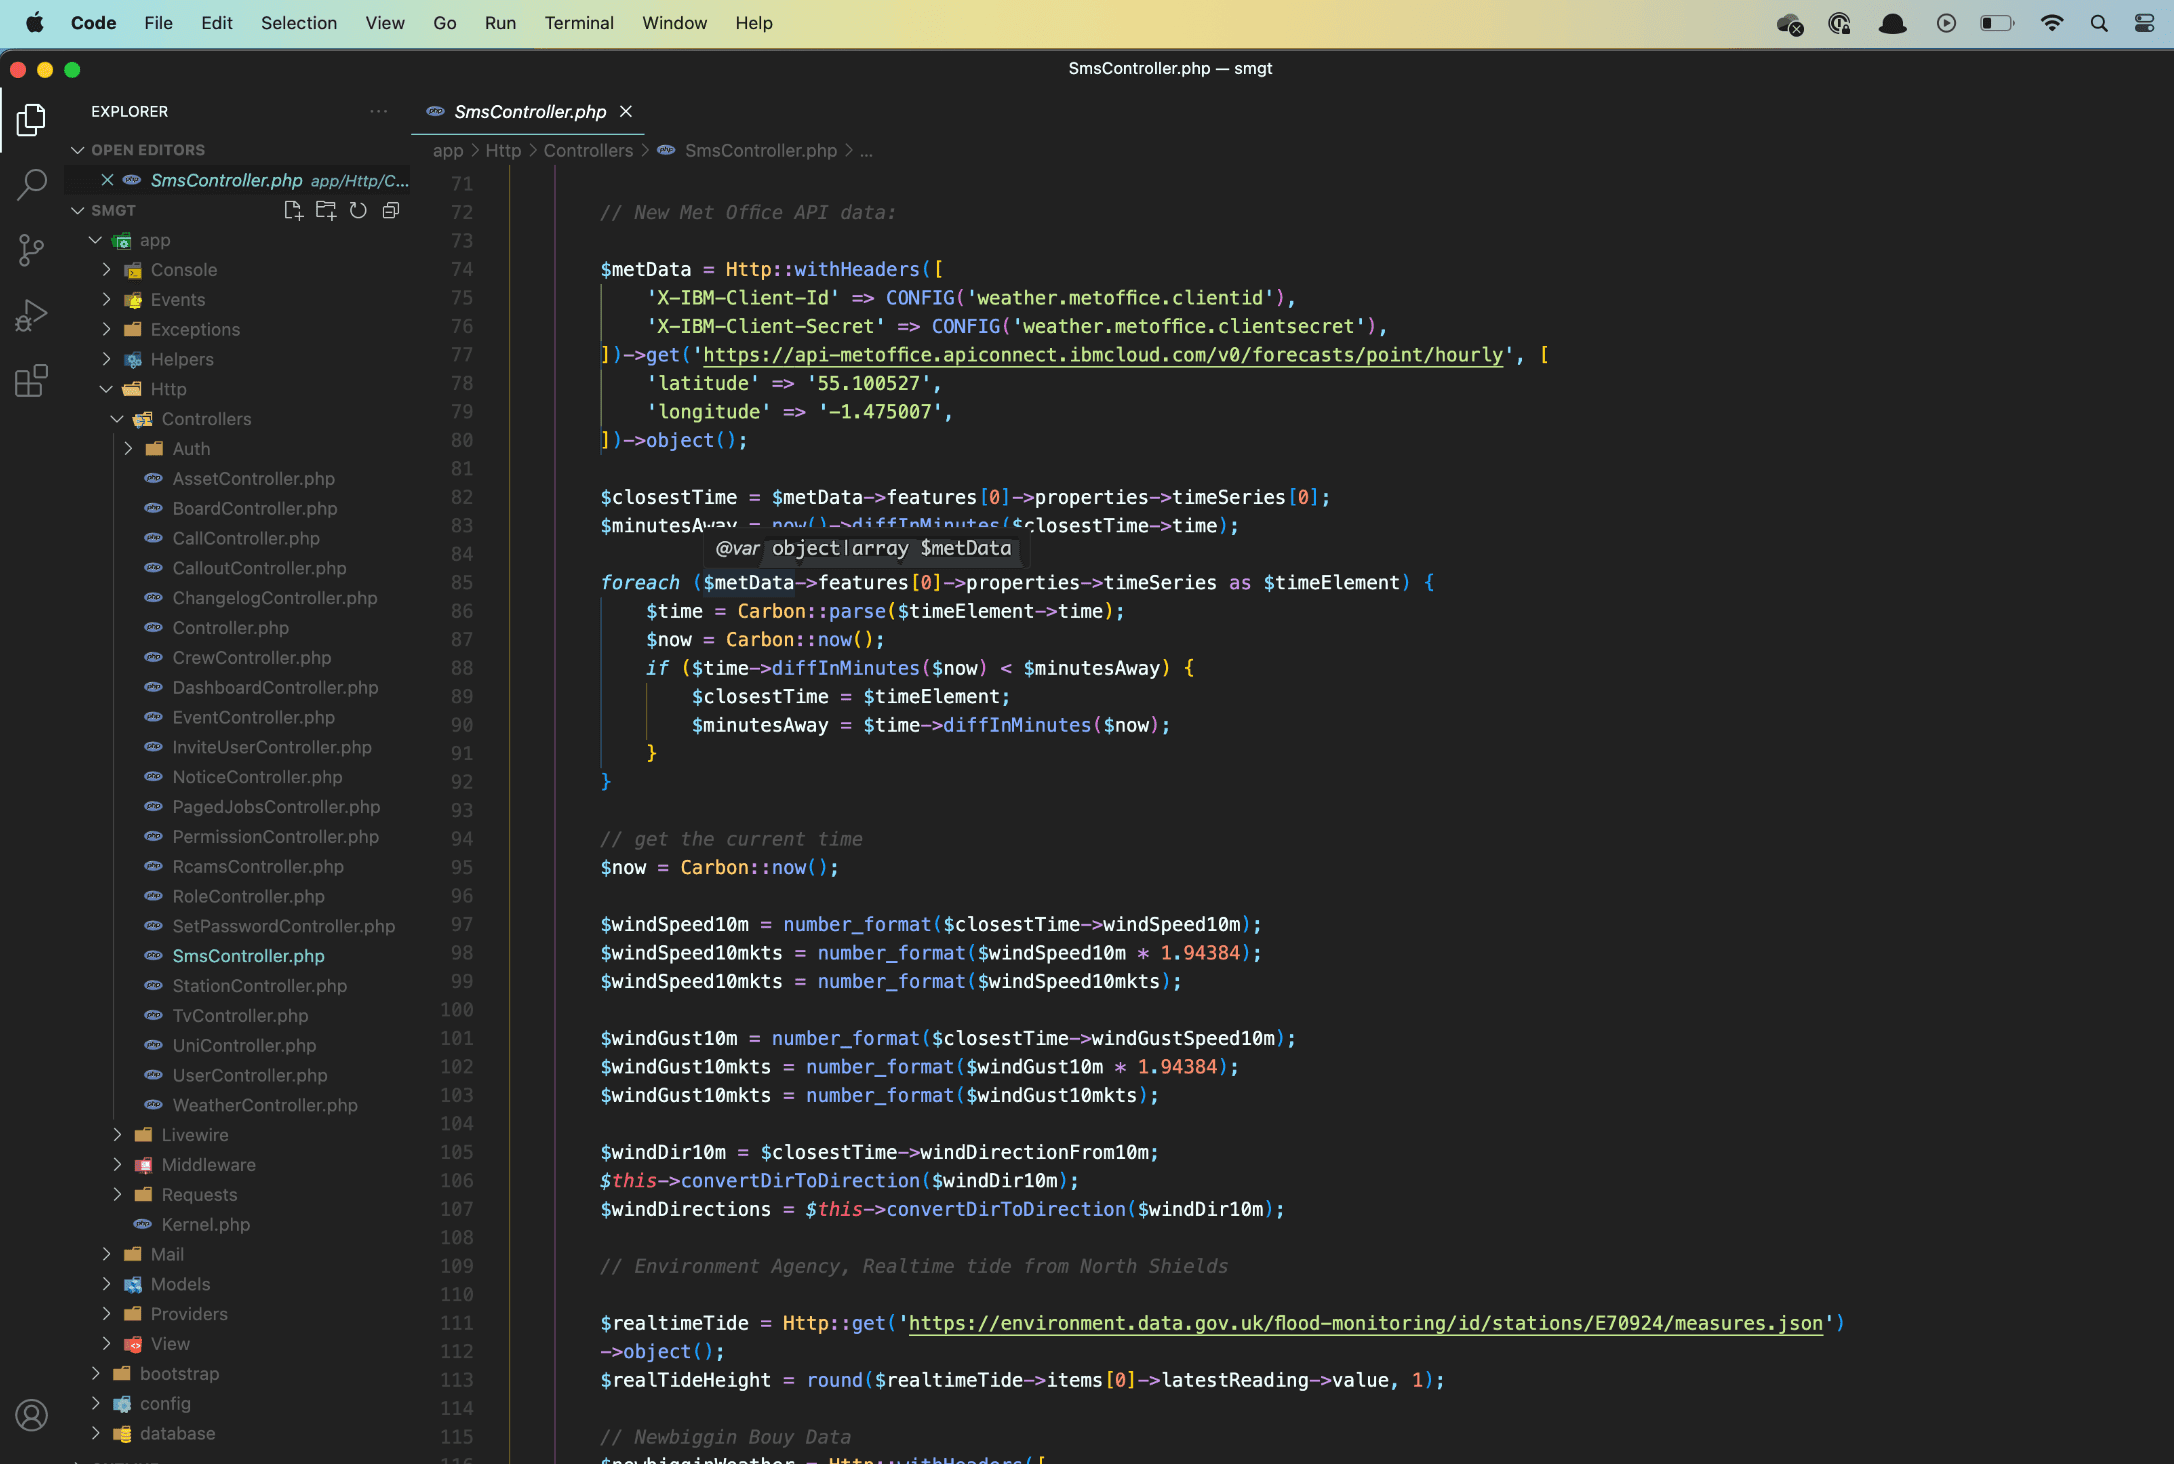Image resolution: width=2174 pixels, height=1464 pixels.
Task: Click the New File icon in SMGT header
Action: (x=293, y=210)
